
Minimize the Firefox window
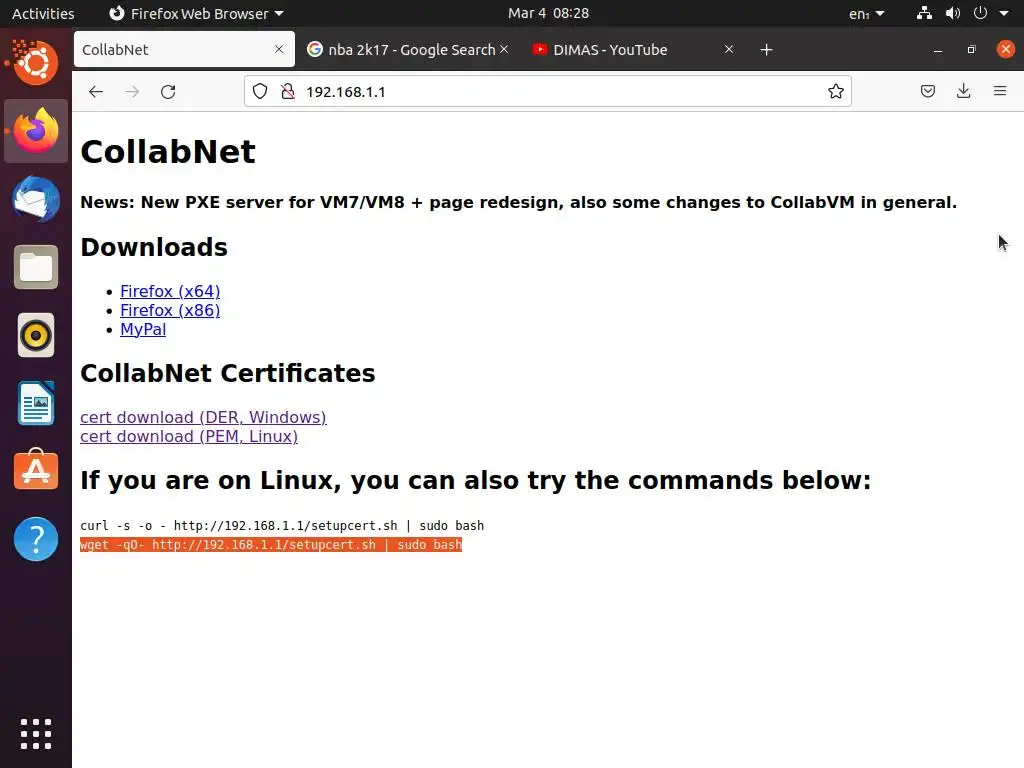[938, 50]
